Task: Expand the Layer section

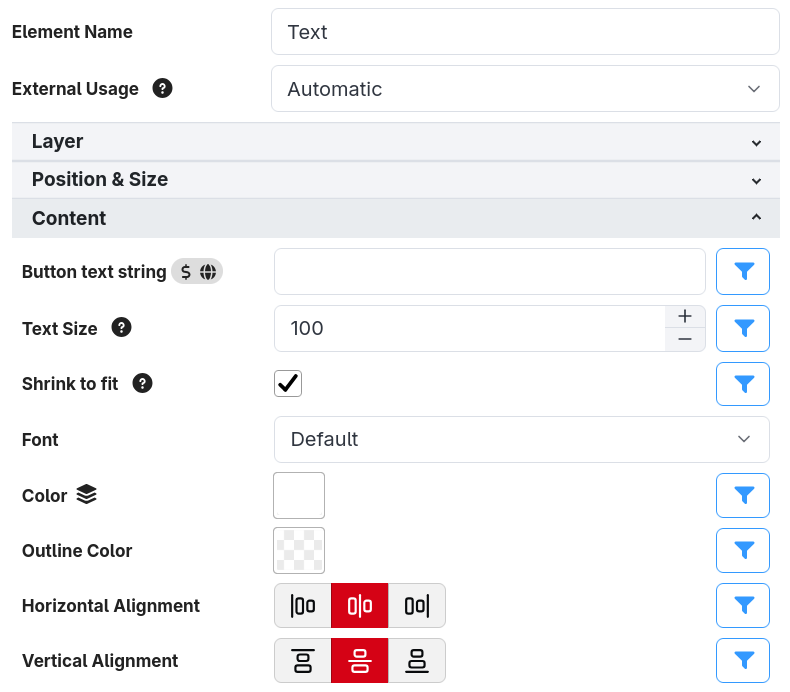Action: 396,142
